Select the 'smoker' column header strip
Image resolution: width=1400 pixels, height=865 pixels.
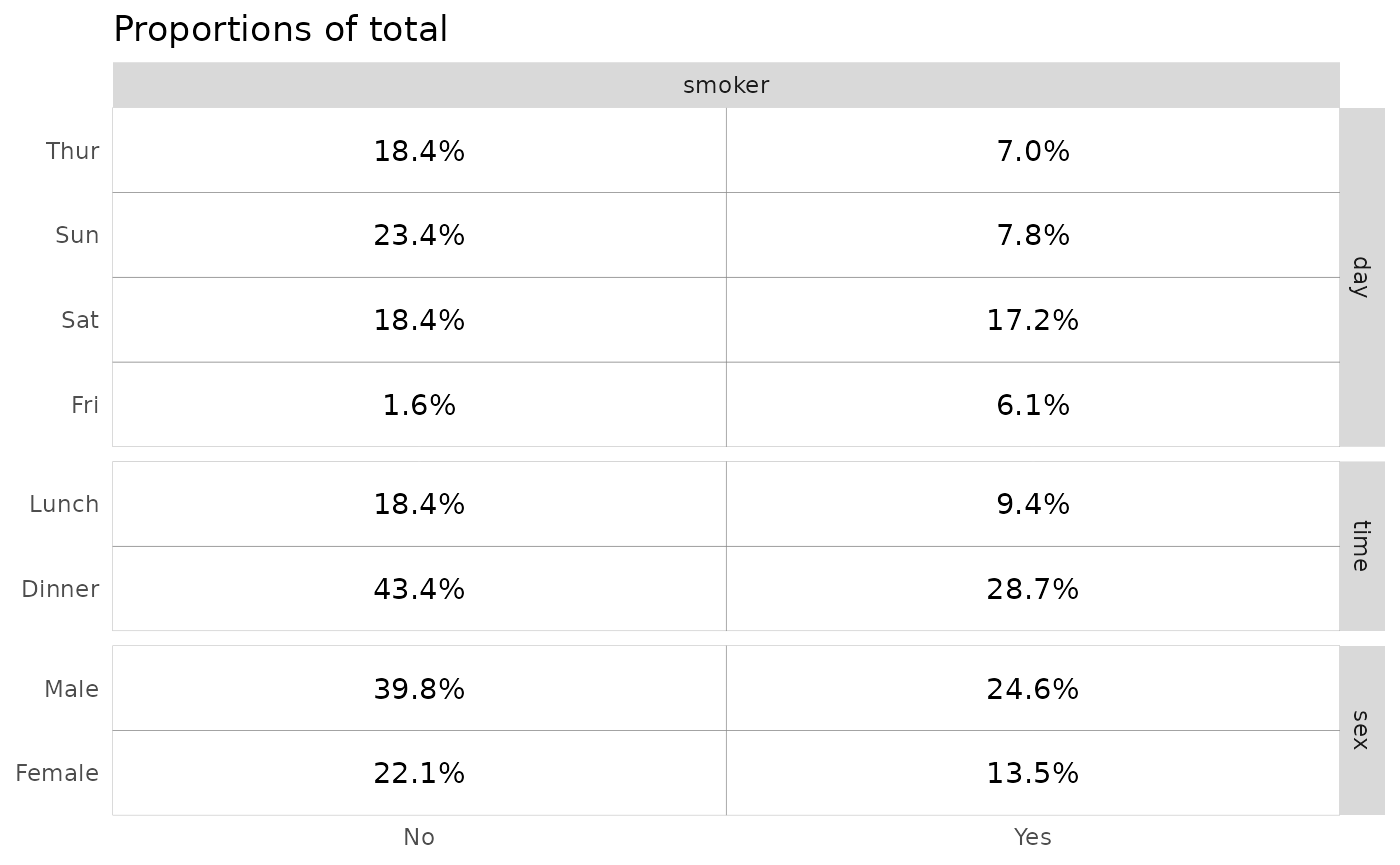[726, 86]
